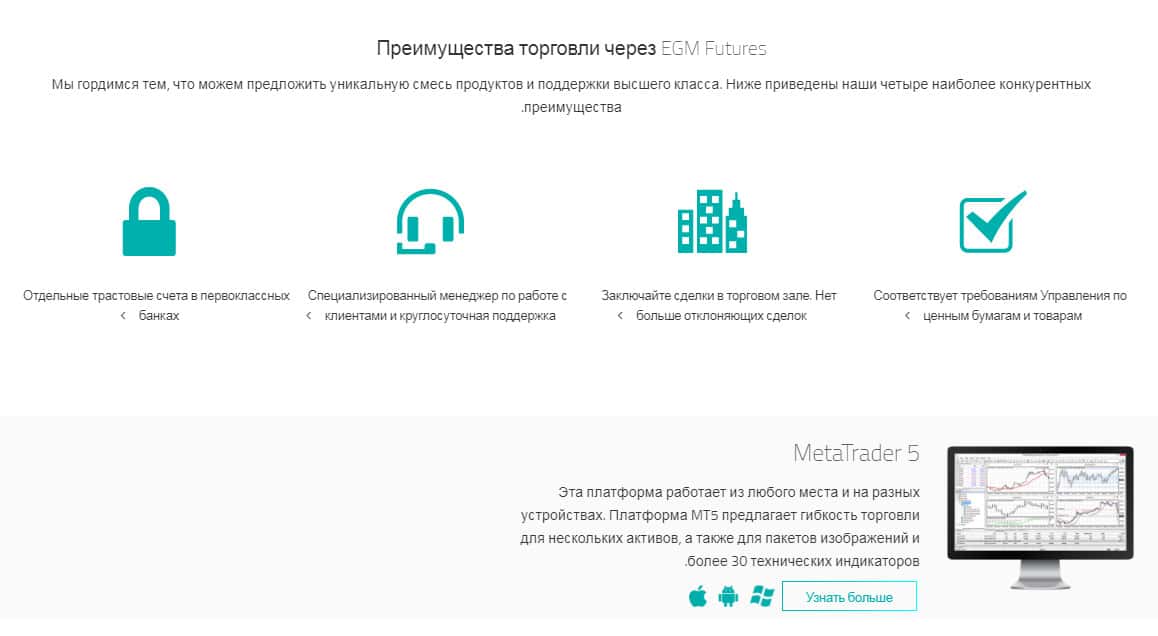
Task: Click the headset support manager icon
Action: [x=431, y=222]
